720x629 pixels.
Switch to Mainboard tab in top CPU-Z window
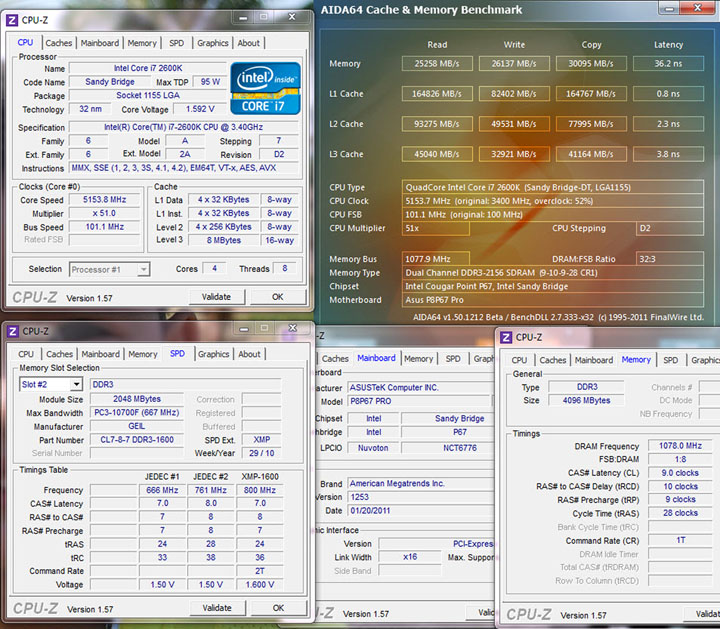tap(100, 43)
